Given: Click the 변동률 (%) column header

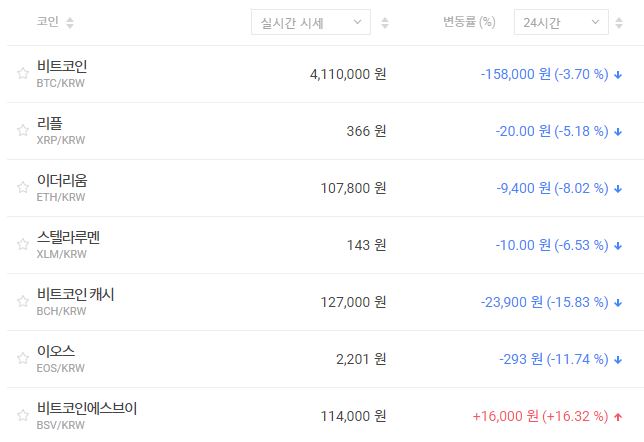Looking at the screenshot, I should tap(469, 22).
